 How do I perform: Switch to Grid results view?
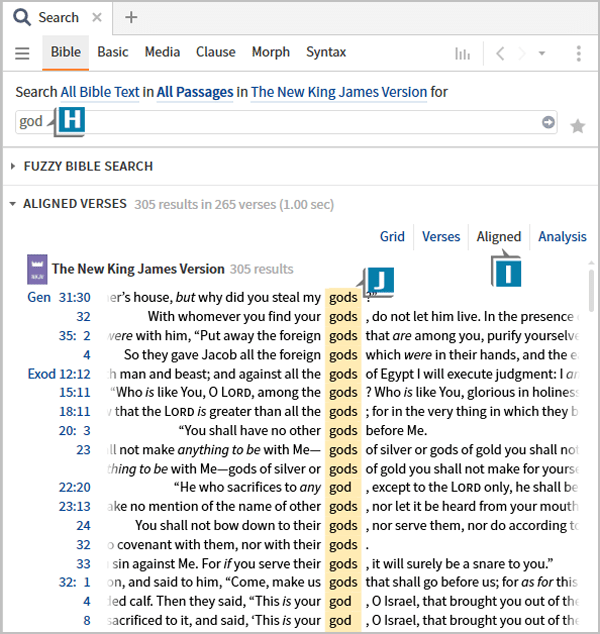pos(392,237)
